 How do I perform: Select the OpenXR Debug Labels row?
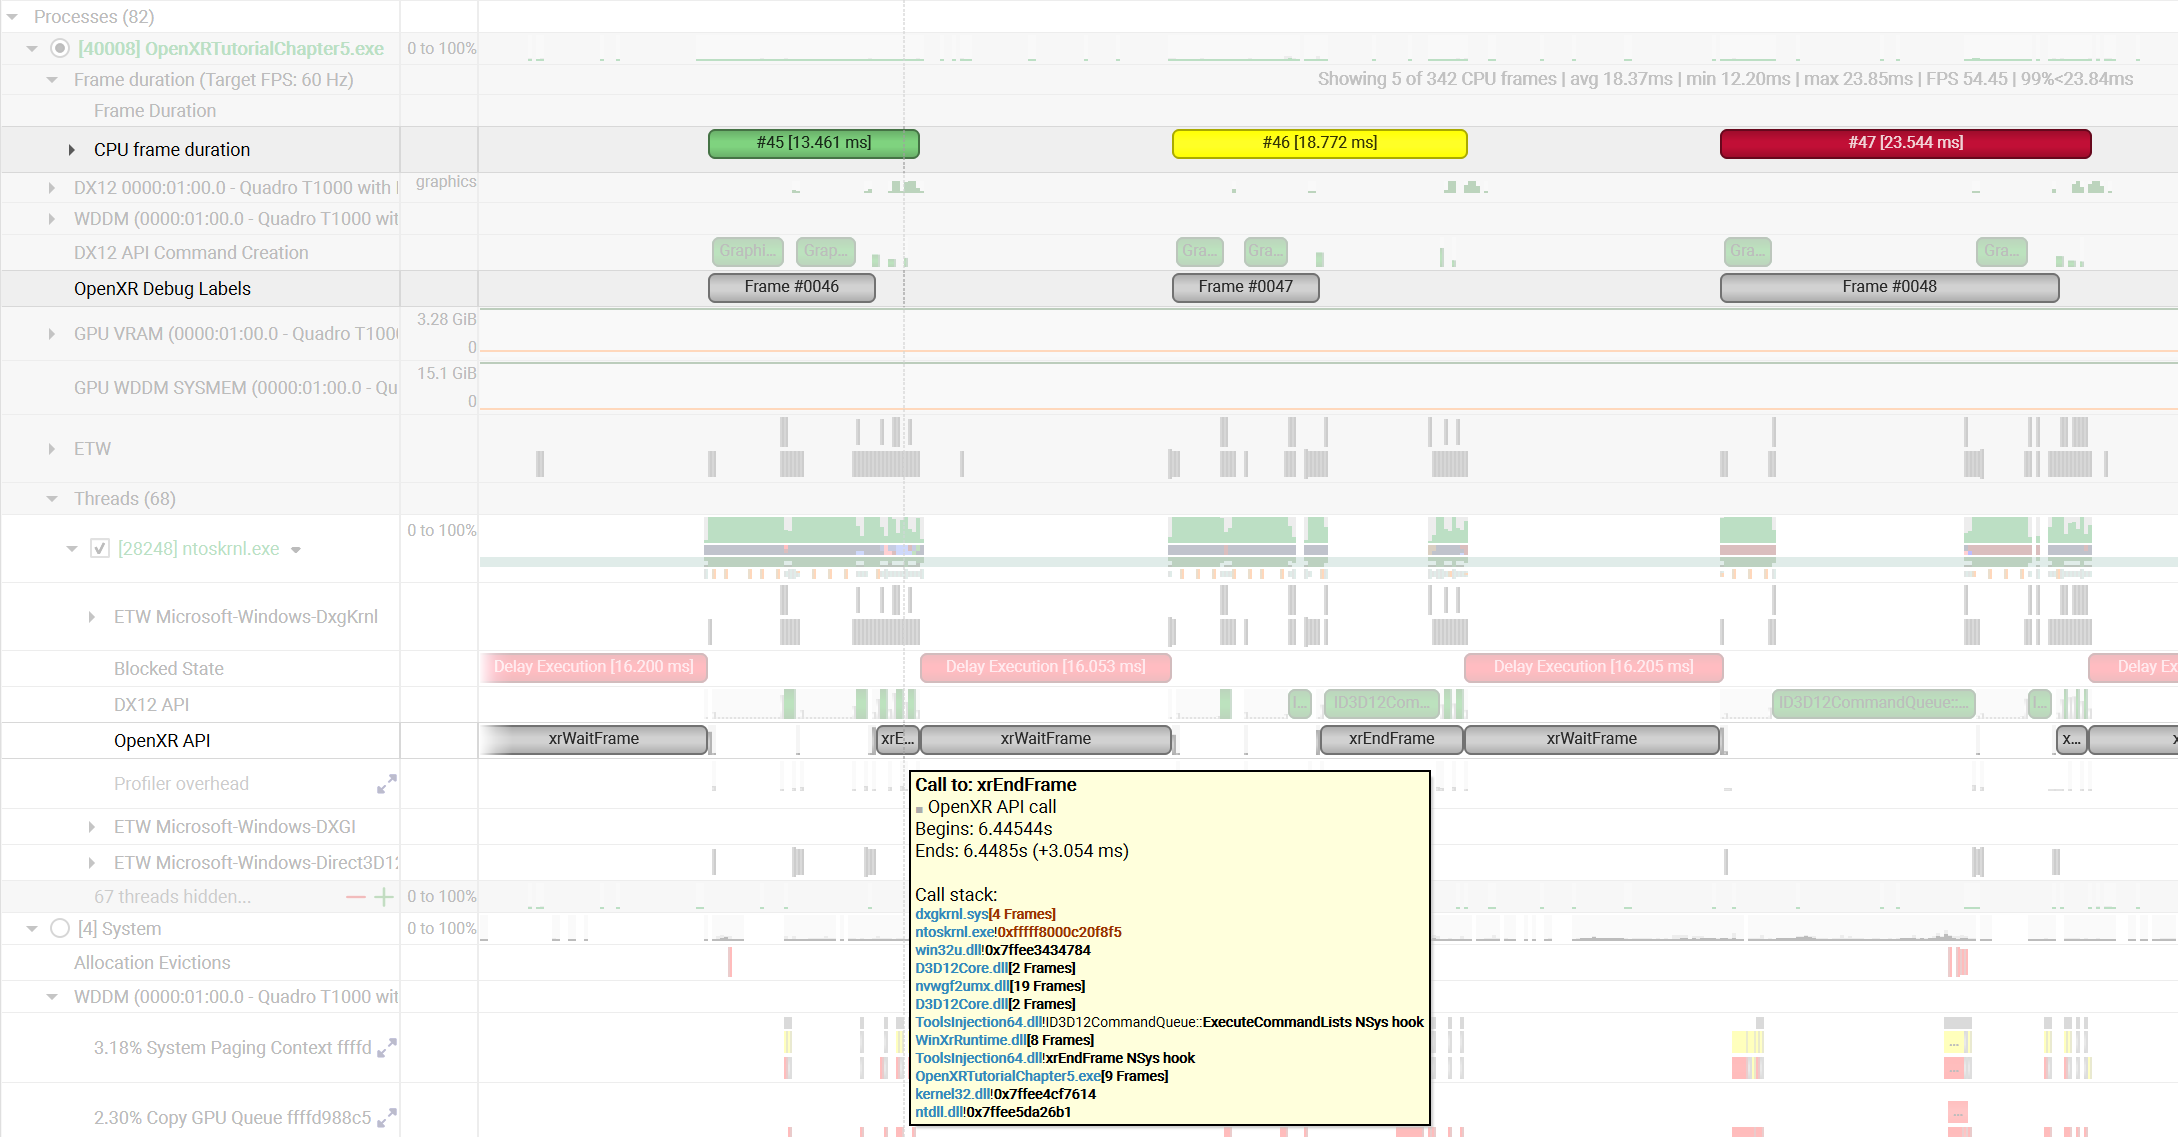(162, 289)
